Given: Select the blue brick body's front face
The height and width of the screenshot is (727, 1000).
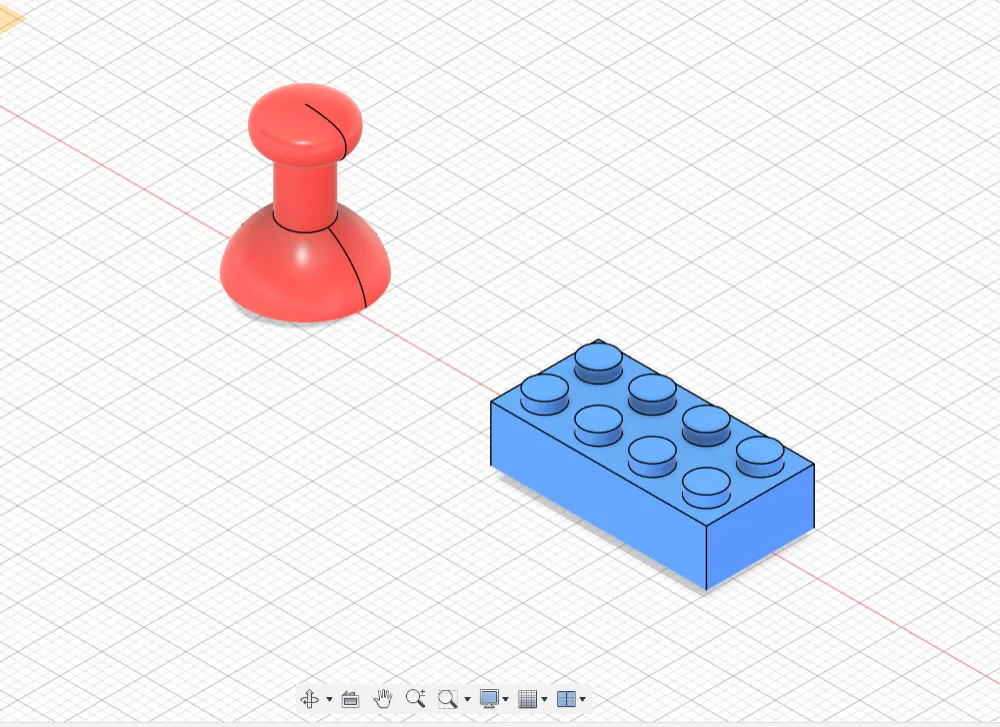Looking at the screenshot, I should (x=596, y=494).
